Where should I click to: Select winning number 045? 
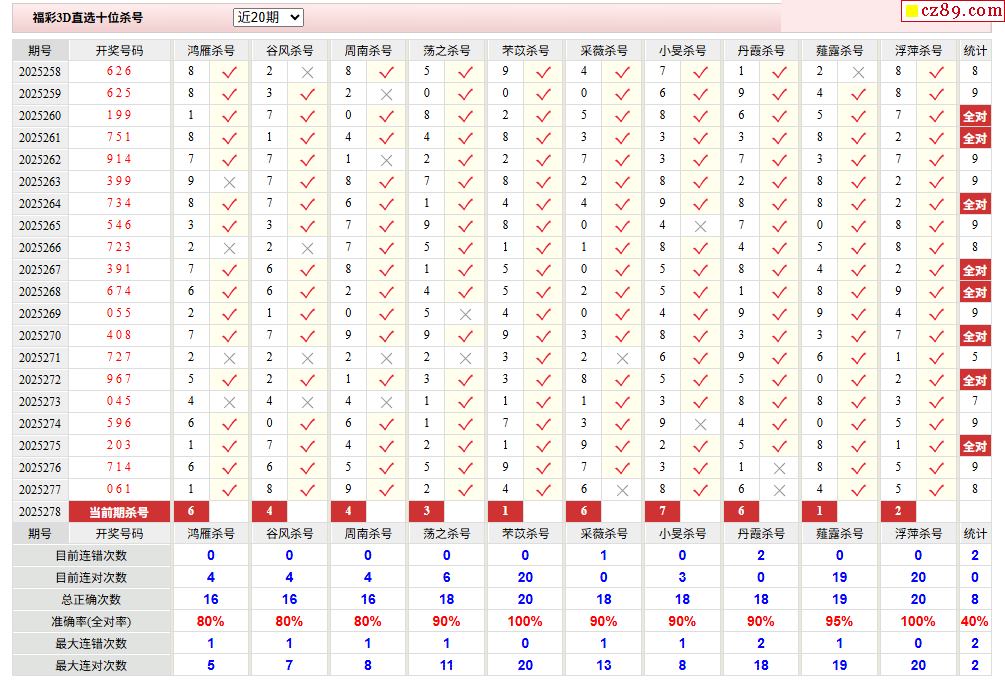pos(119,401)
